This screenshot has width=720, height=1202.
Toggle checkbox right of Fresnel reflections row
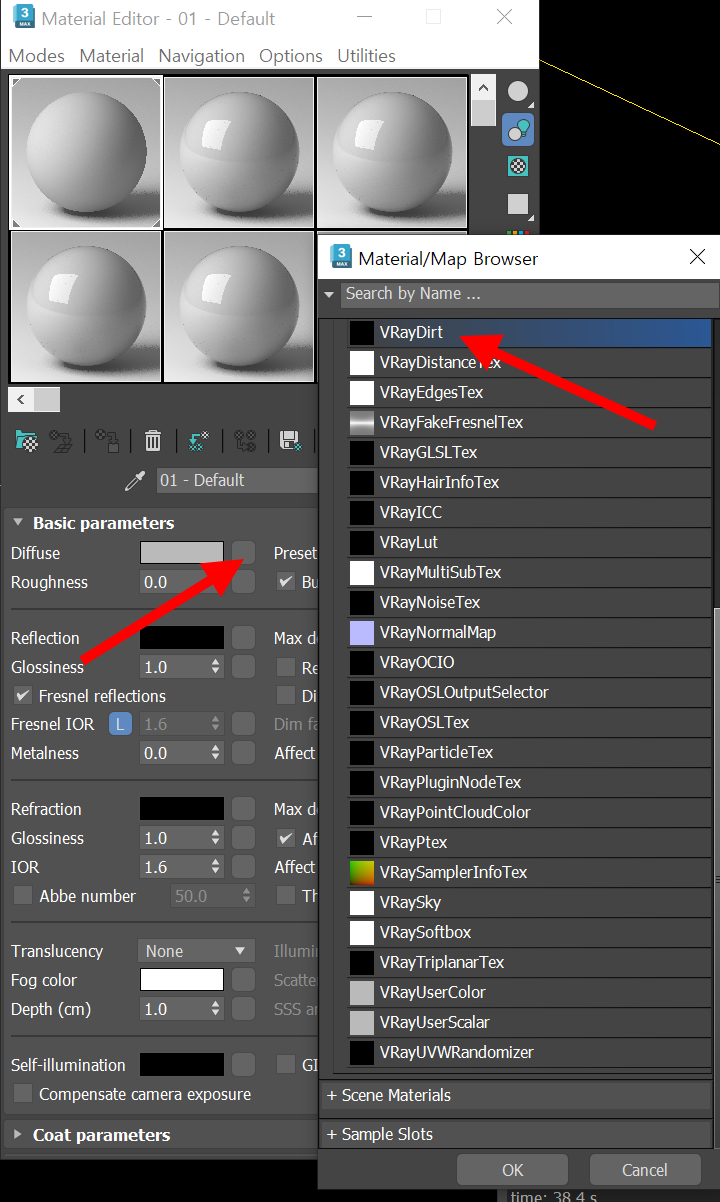286,695
